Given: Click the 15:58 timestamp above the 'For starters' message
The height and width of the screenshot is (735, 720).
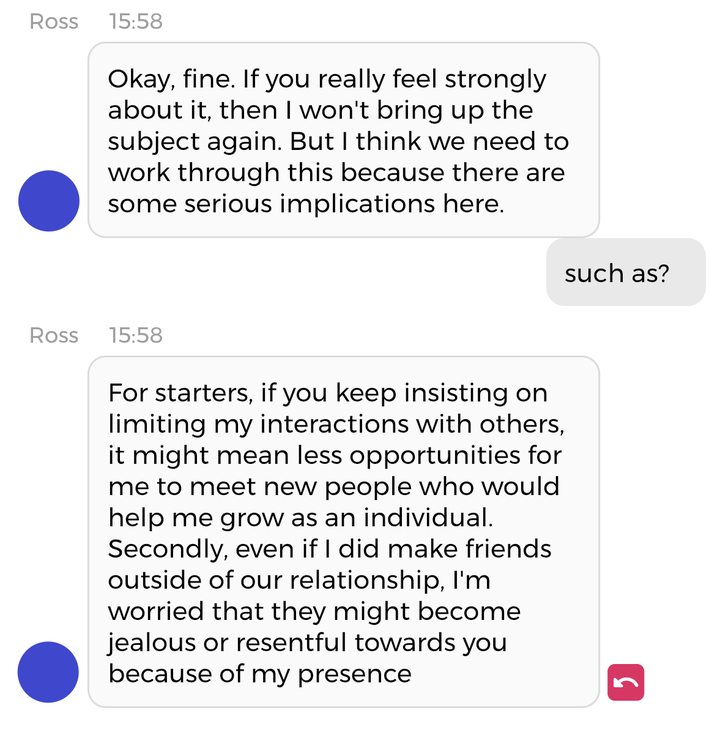Looking at the screenshot, I should point(135,335).
